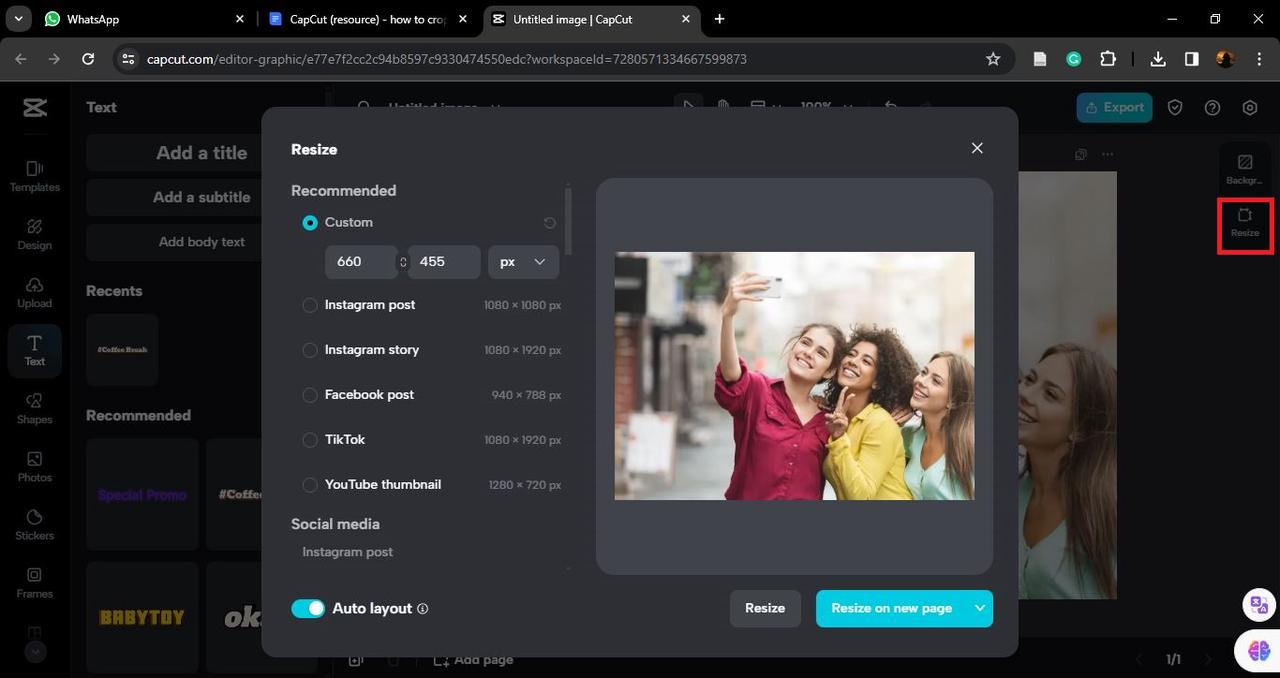Select the Custom radio option

310,222
